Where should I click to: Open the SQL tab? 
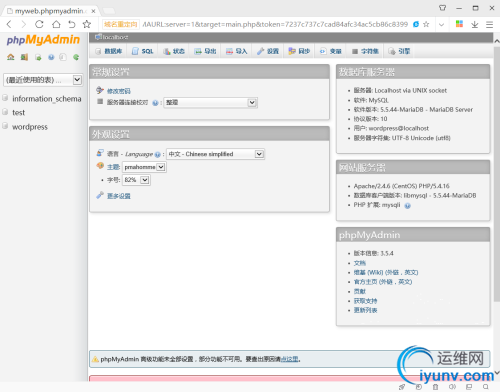[143, 51]
